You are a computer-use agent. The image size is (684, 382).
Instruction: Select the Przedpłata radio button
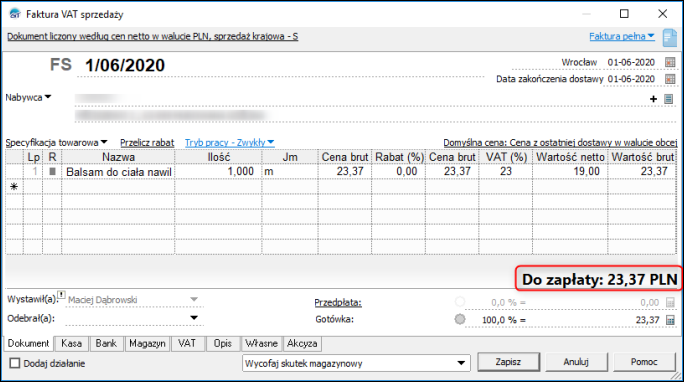click(460, 301)
